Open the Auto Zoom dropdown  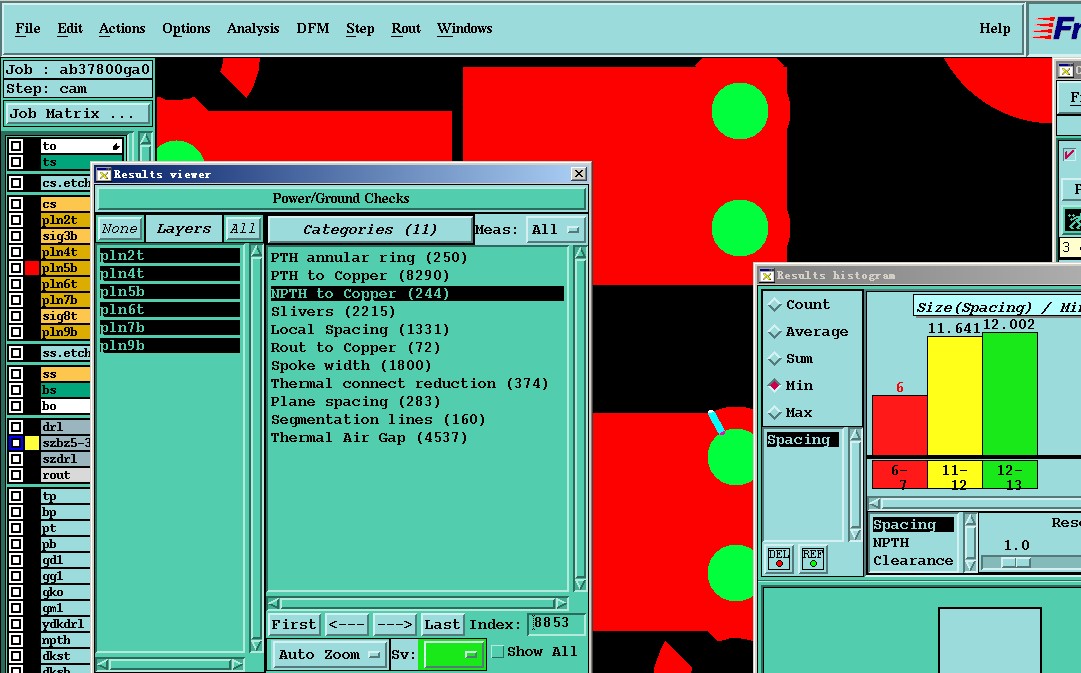[x=329, y=654]
